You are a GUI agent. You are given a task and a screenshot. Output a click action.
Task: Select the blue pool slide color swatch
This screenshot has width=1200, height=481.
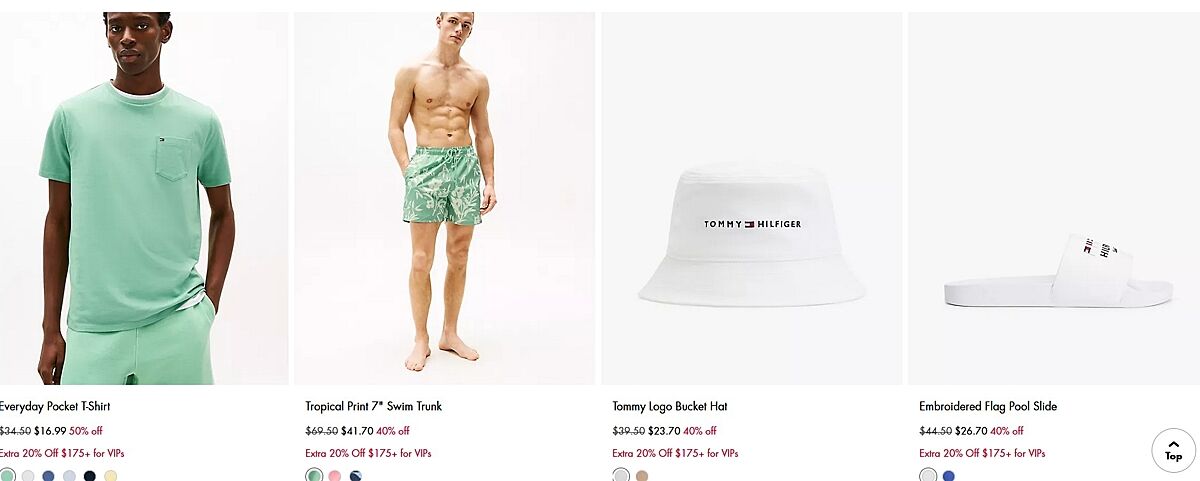pos(949,476)
